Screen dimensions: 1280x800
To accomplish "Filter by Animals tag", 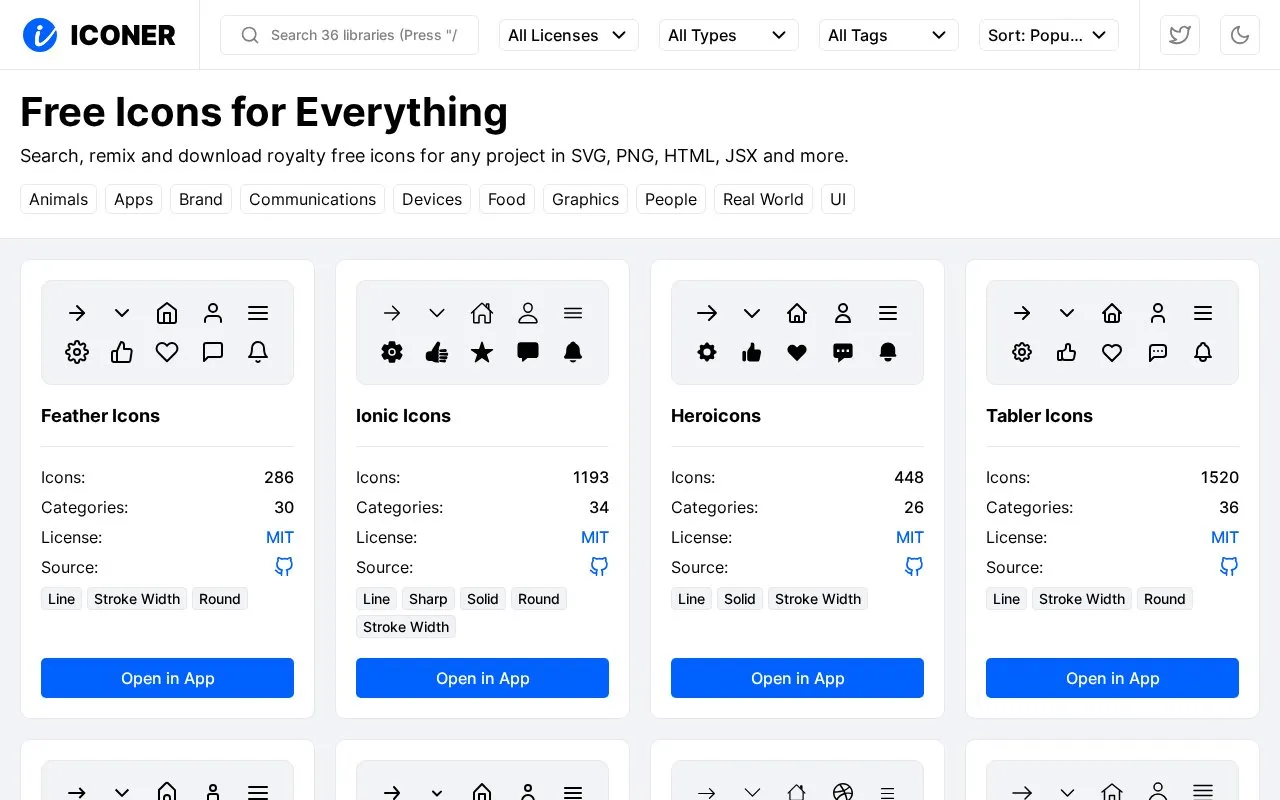I will pyautogui.click(x=58, y=199).
